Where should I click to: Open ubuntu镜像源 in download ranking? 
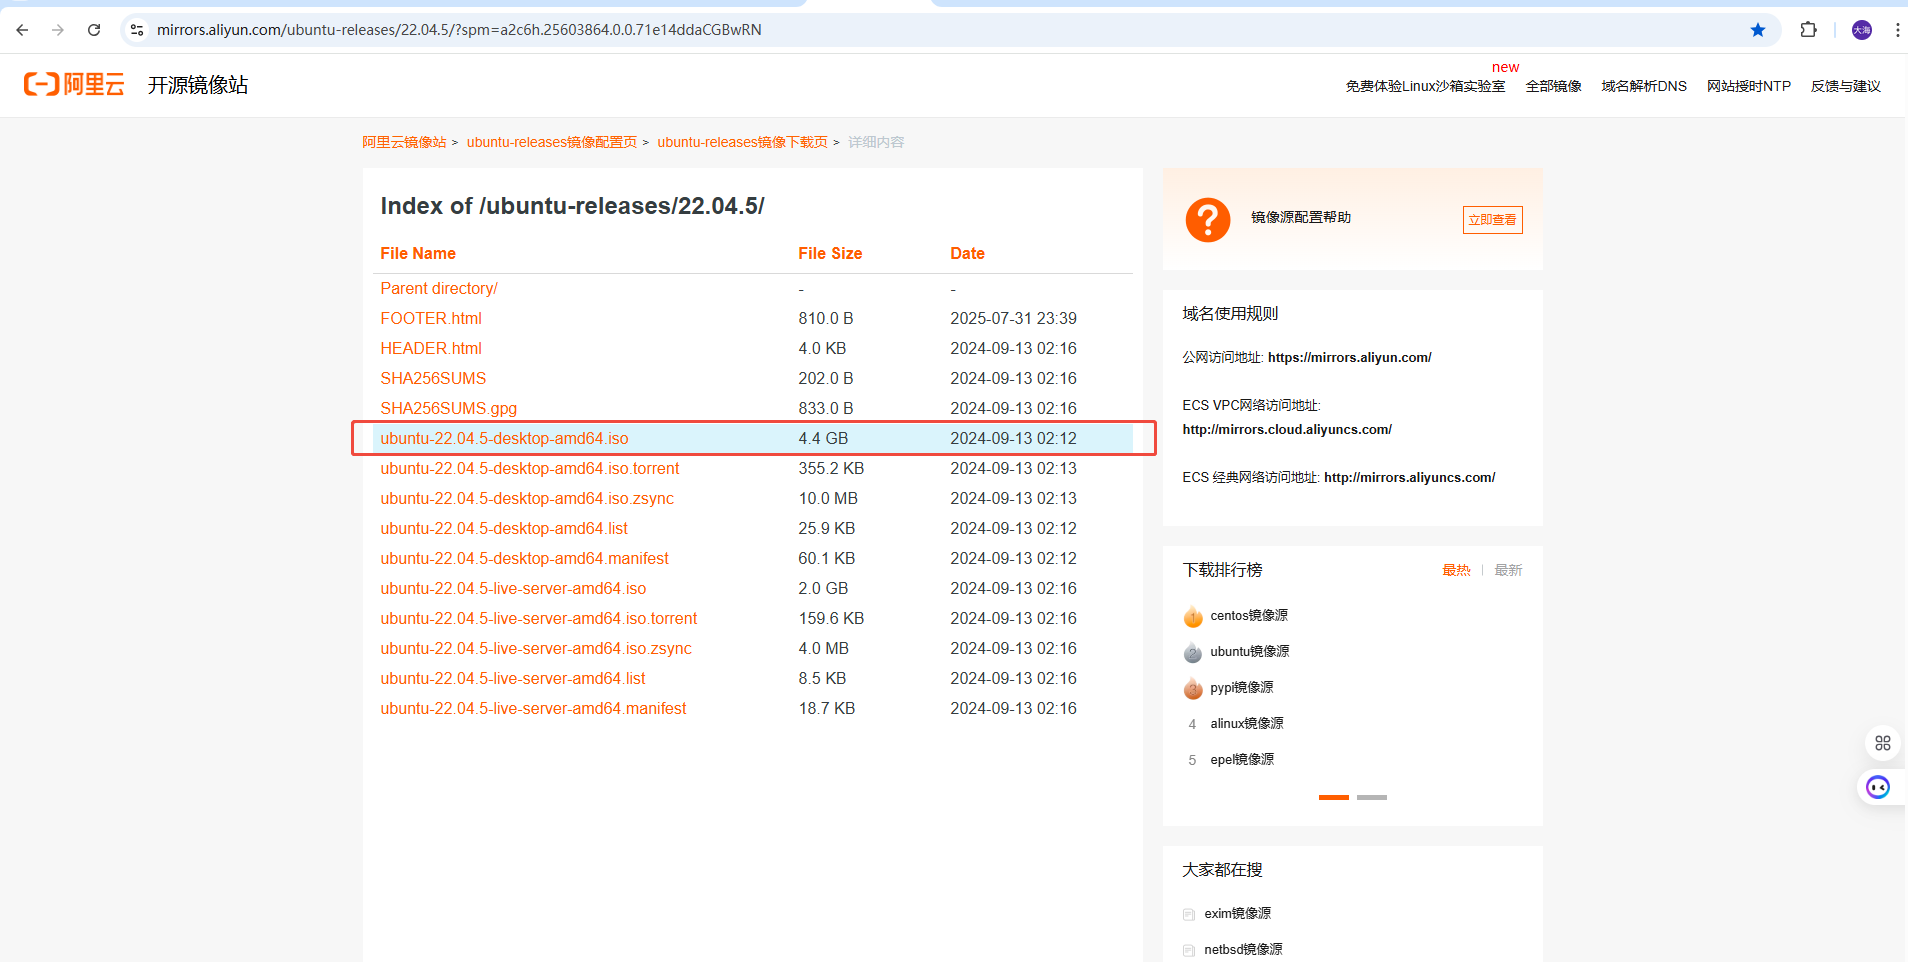click(1250, 652)
